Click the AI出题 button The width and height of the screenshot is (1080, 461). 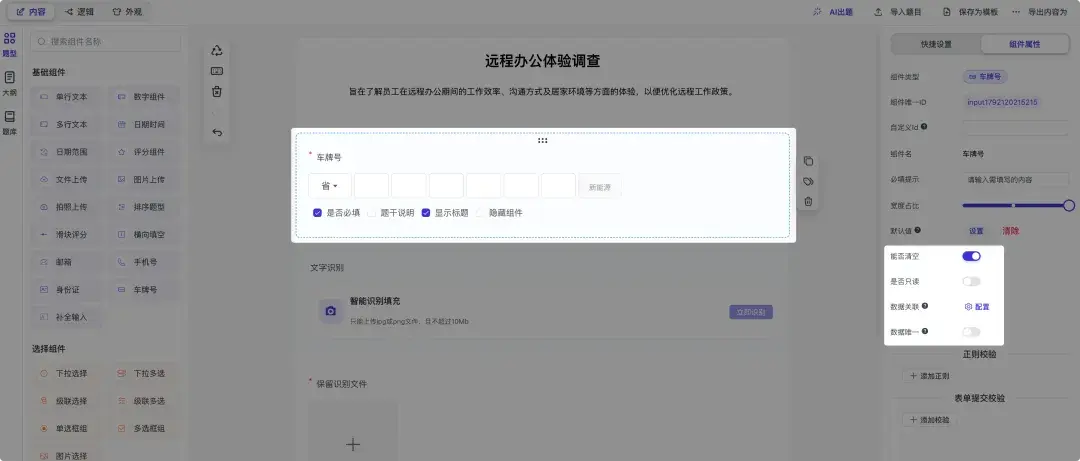tap(833, 12)
